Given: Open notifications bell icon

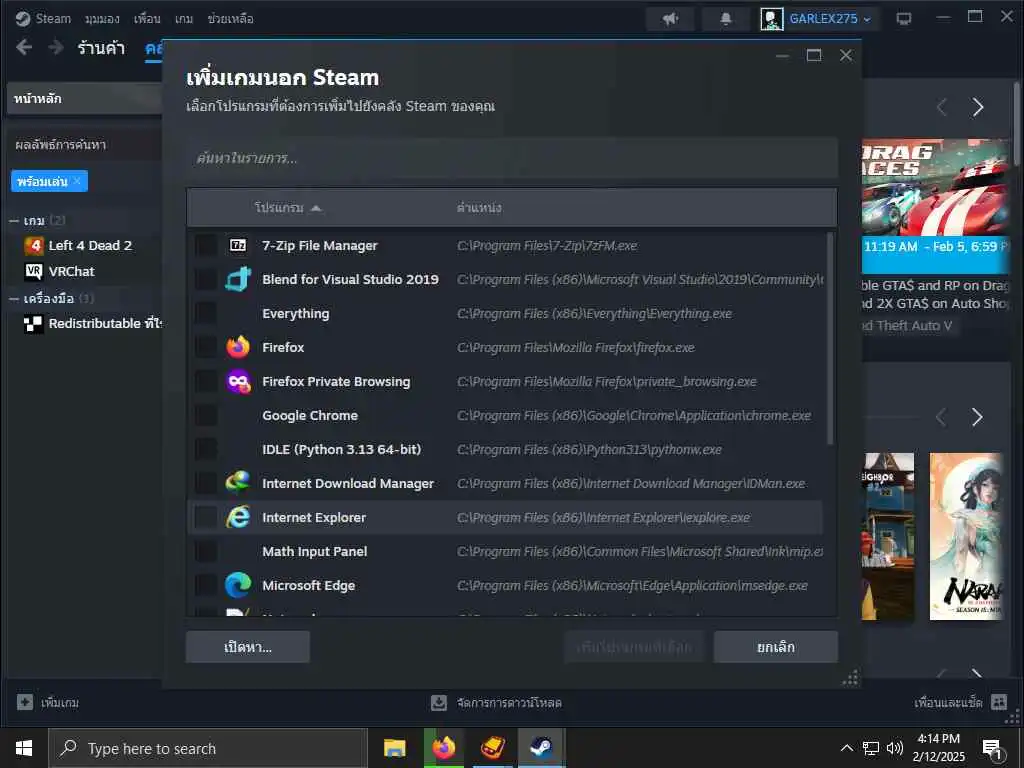Looking at the screenshot, I should [x=726, y=18].
